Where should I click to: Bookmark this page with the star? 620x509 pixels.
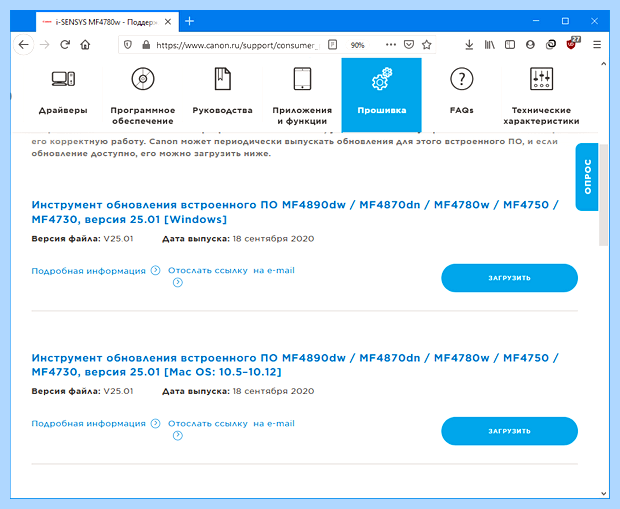pyautogui.click(x=426, y=45)
